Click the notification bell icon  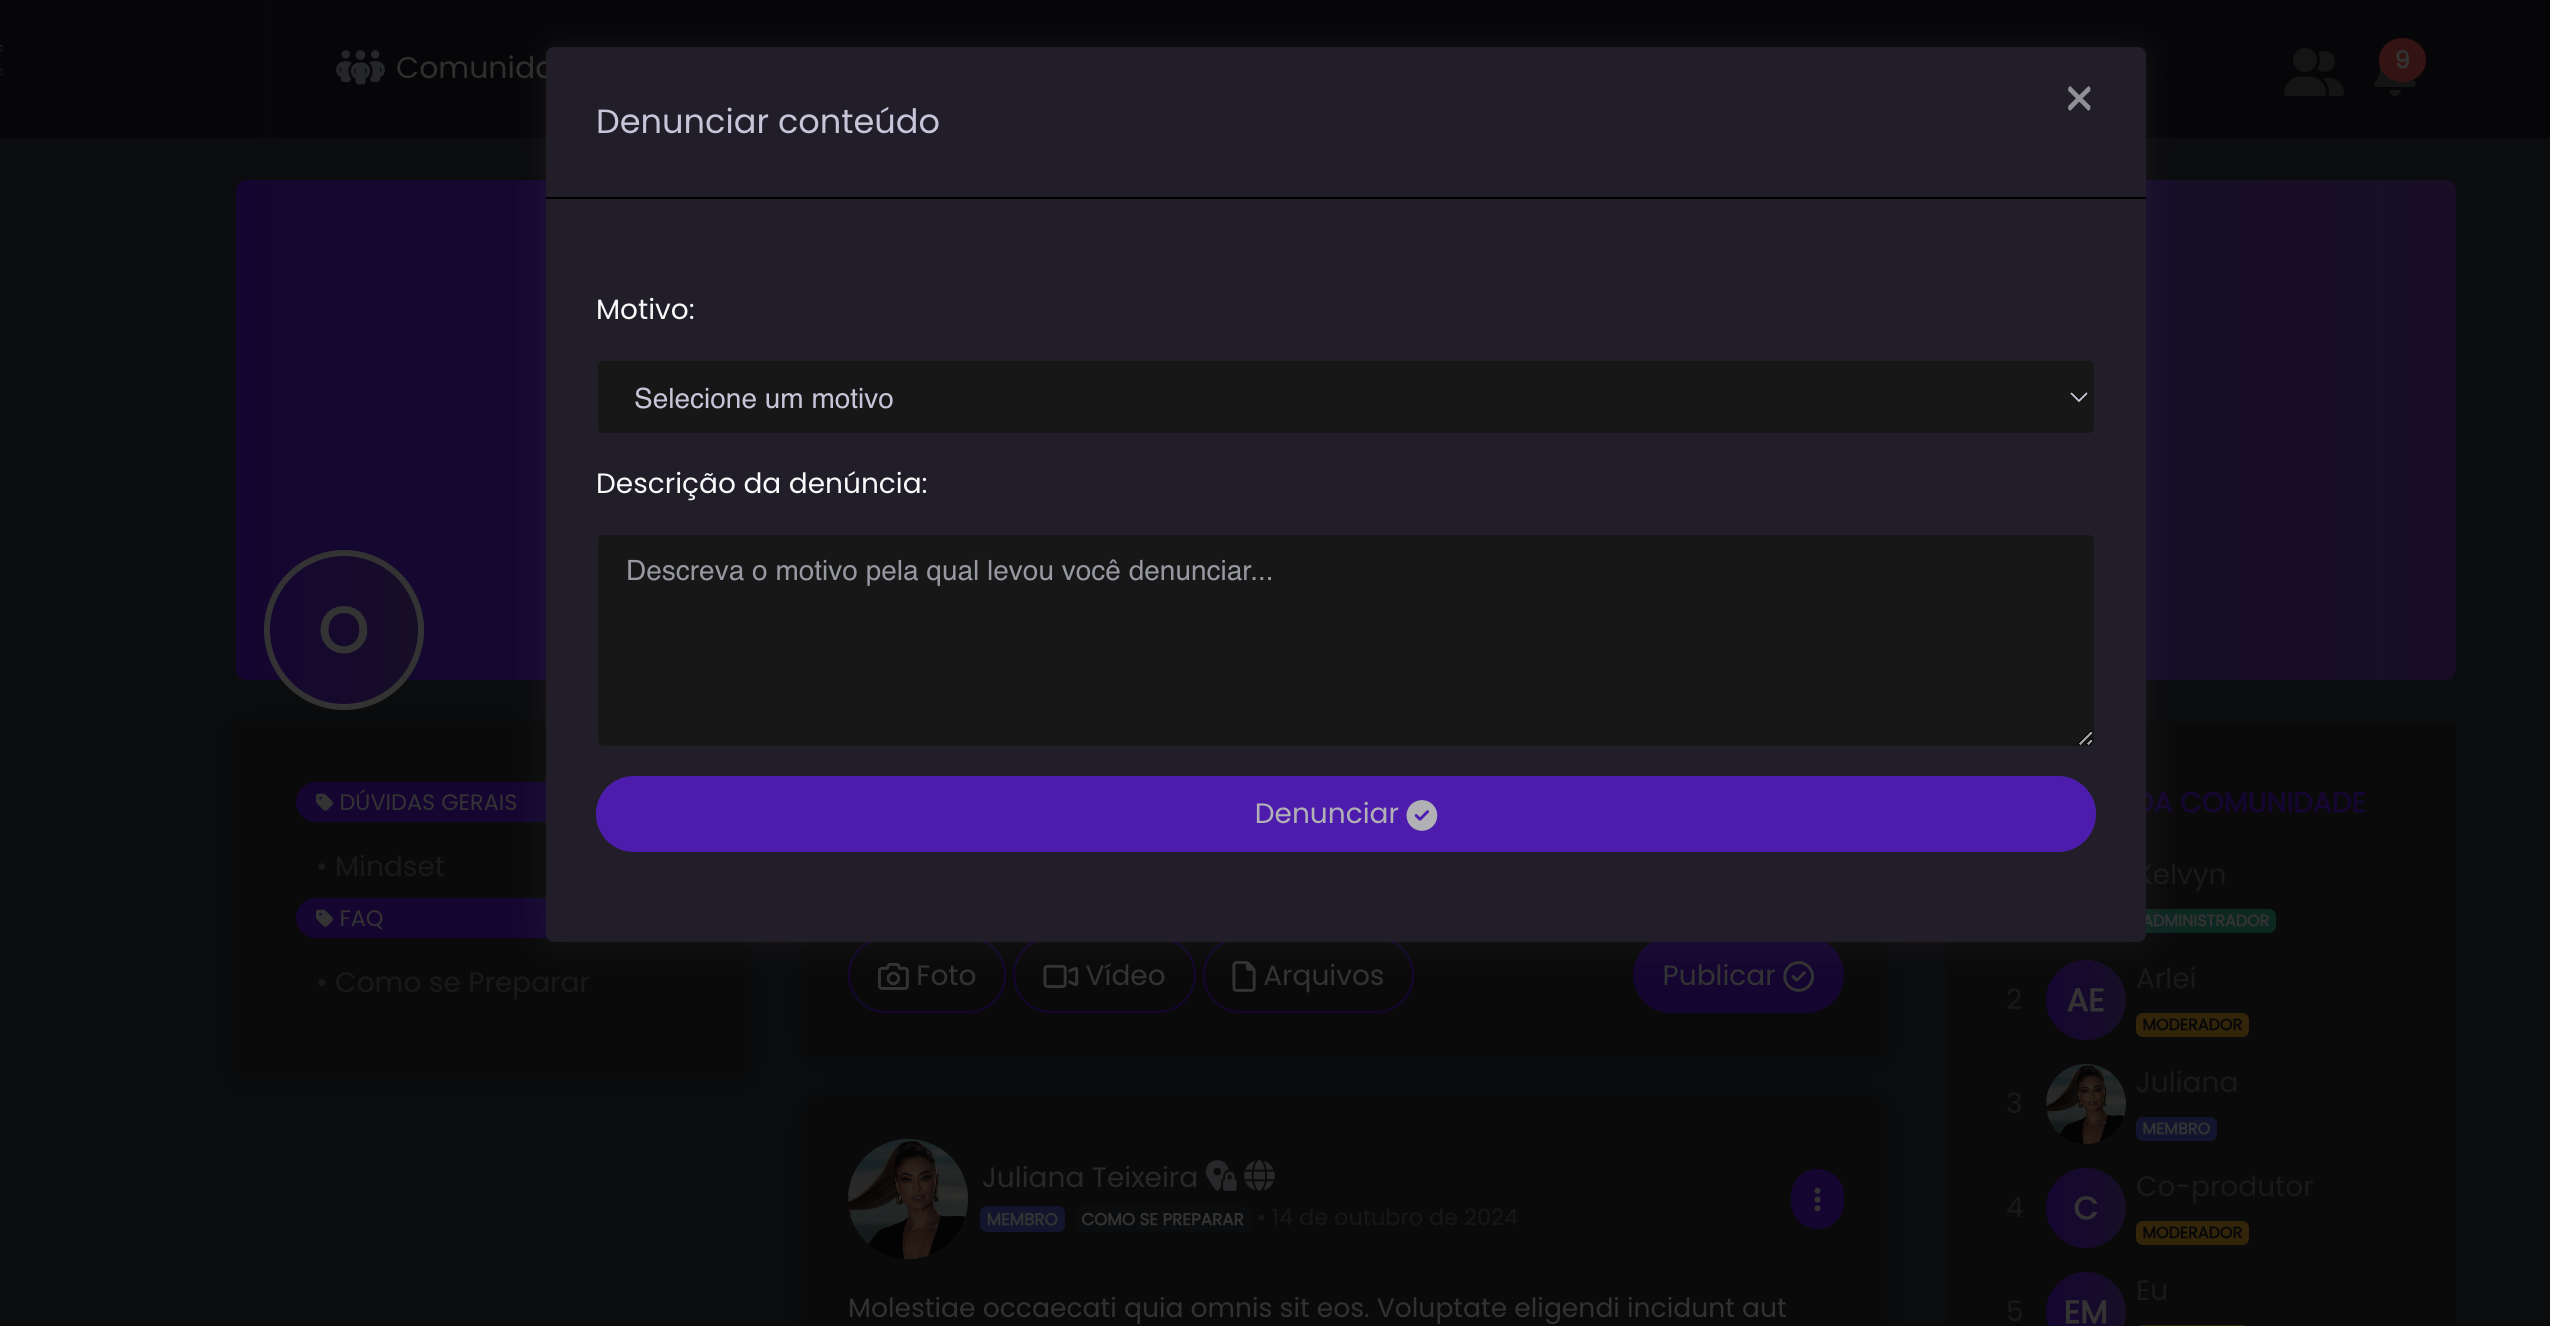tap(2394, 72)
